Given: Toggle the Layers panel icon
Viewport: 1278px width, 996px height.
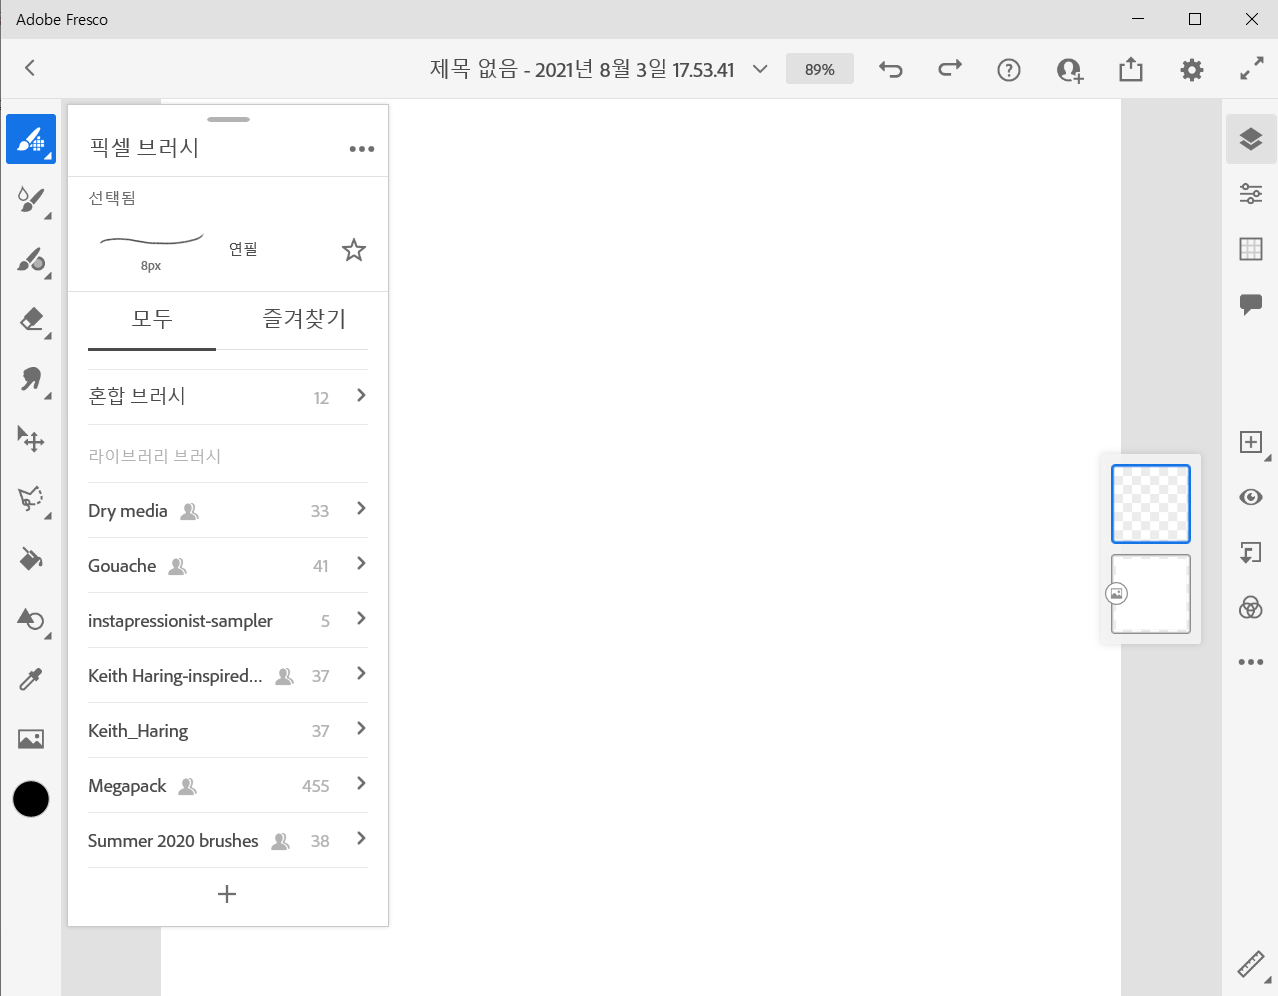Looking at the screenshot, I should (x=1251, y=139).
